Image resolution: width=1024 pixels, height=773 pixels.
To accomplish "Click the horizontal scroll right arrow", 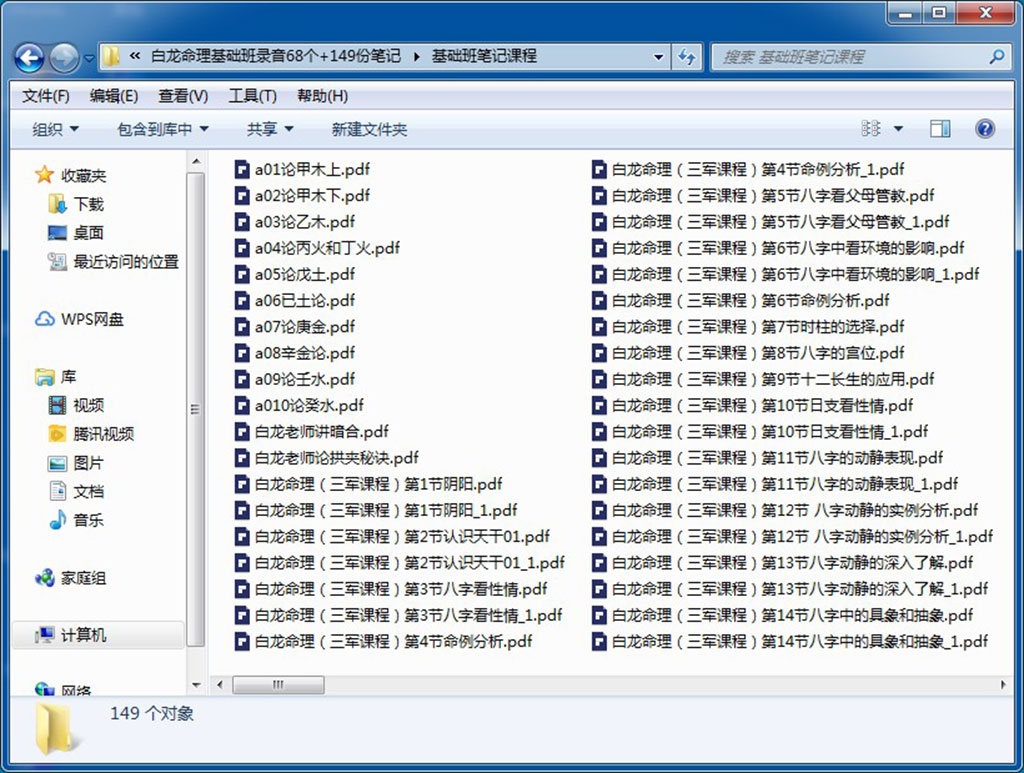I will tap(1003, 685).
